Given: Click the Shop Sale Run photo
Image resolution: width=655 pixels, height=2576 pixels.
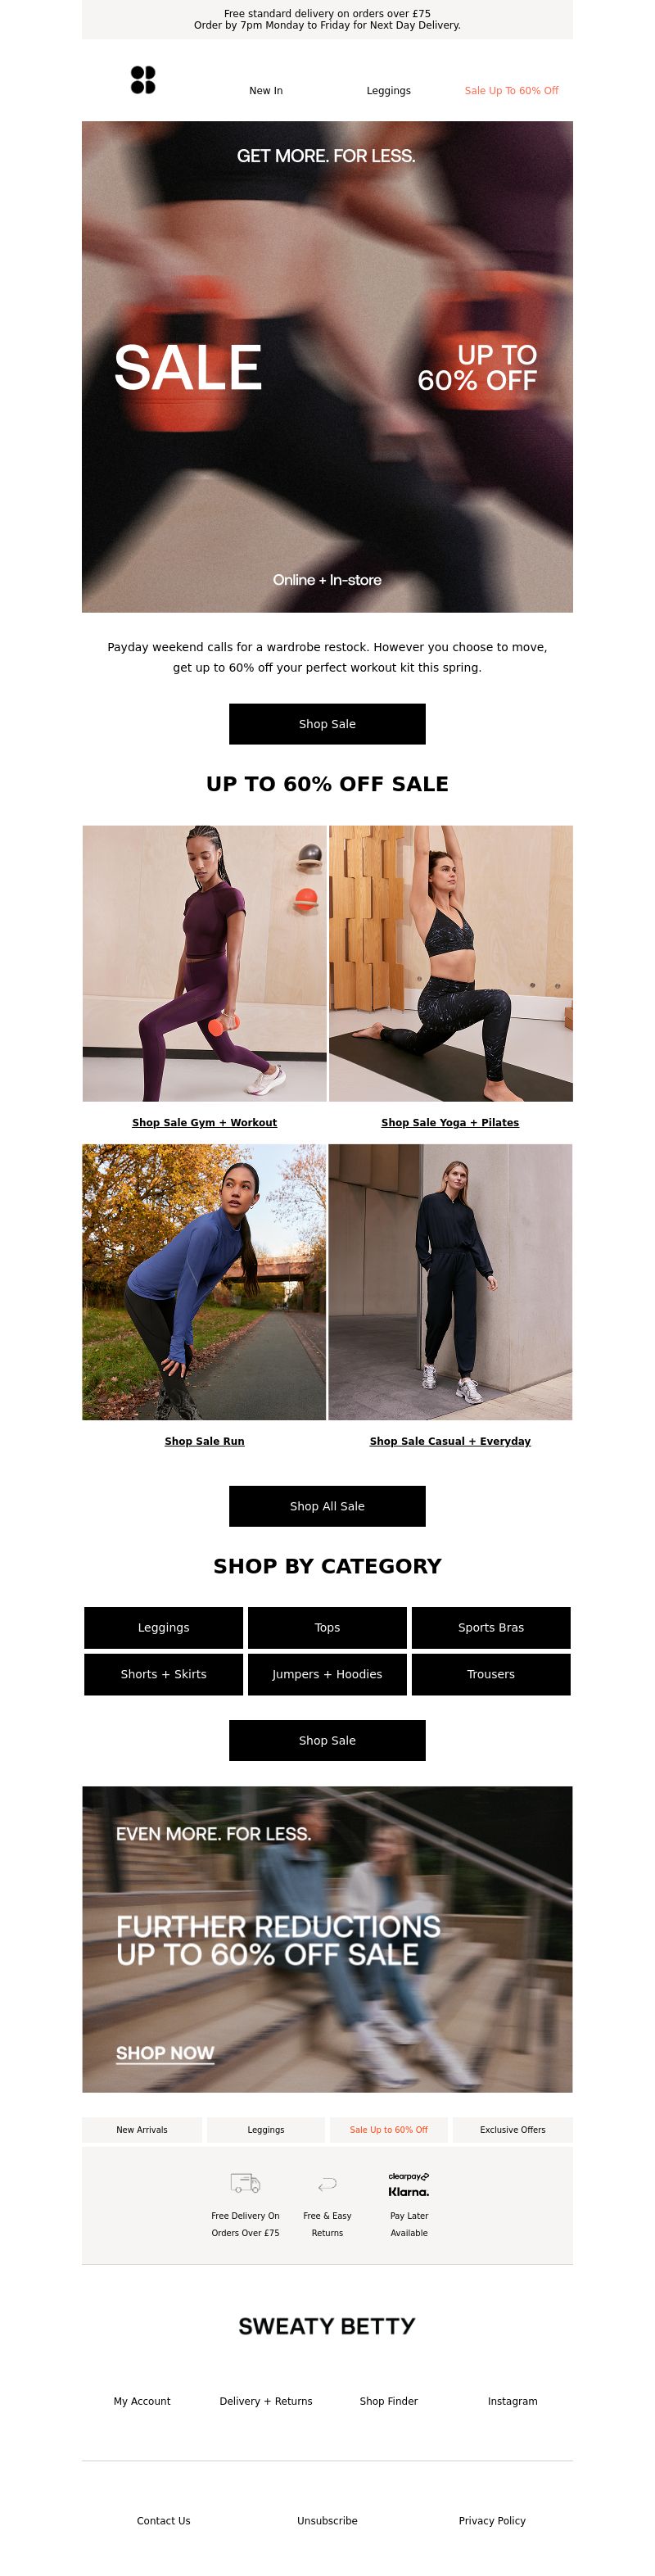Looking at the screenshot, I should 204,1282.
